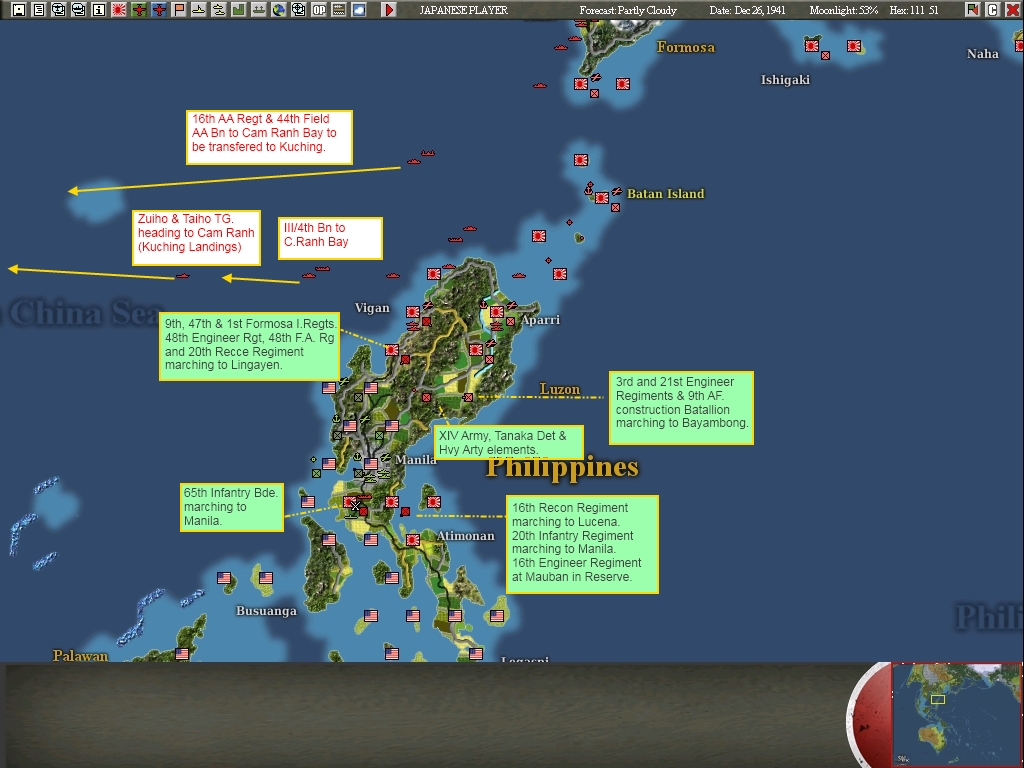Click the orange flag toolbar icon
1024x768 pixels.
click(179, 10)
